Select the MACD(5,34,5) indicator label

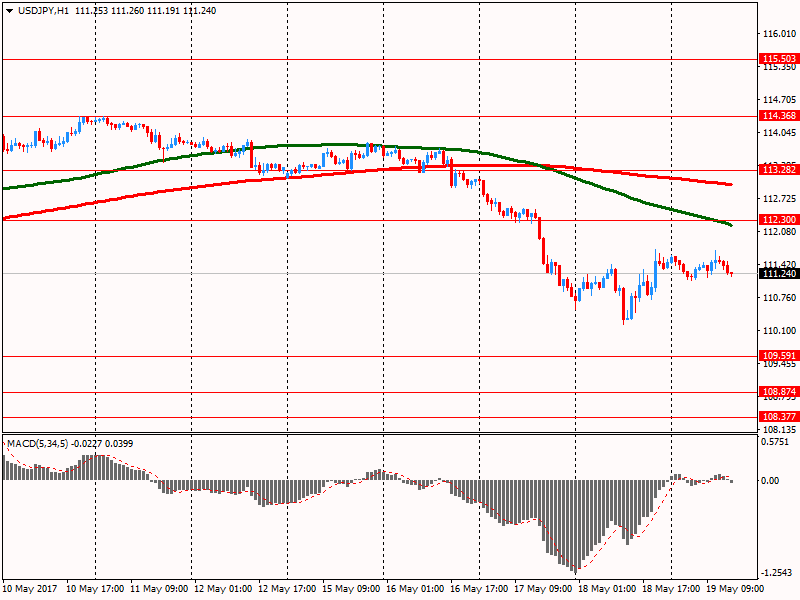click(x=37, y=444)
